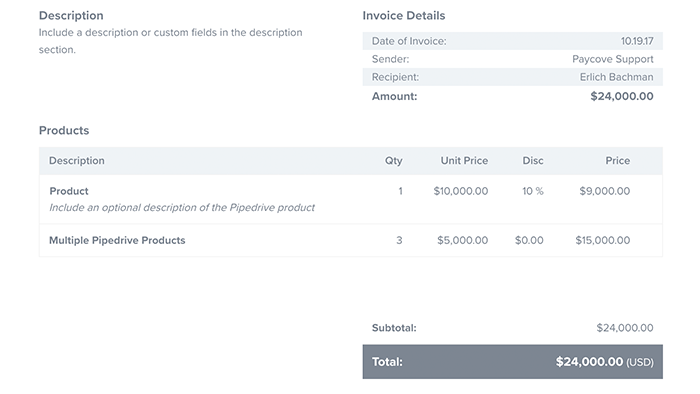
Task: Click the 'Description' column header in Products table
Action: pos(77,161)
